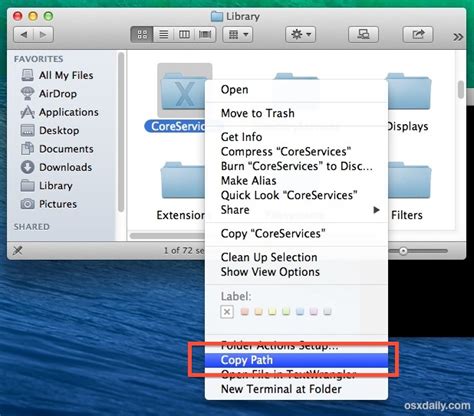Screen dimensions: 474x416
Task: Select Desktop in the sidebar
Action: coord(50,130)
